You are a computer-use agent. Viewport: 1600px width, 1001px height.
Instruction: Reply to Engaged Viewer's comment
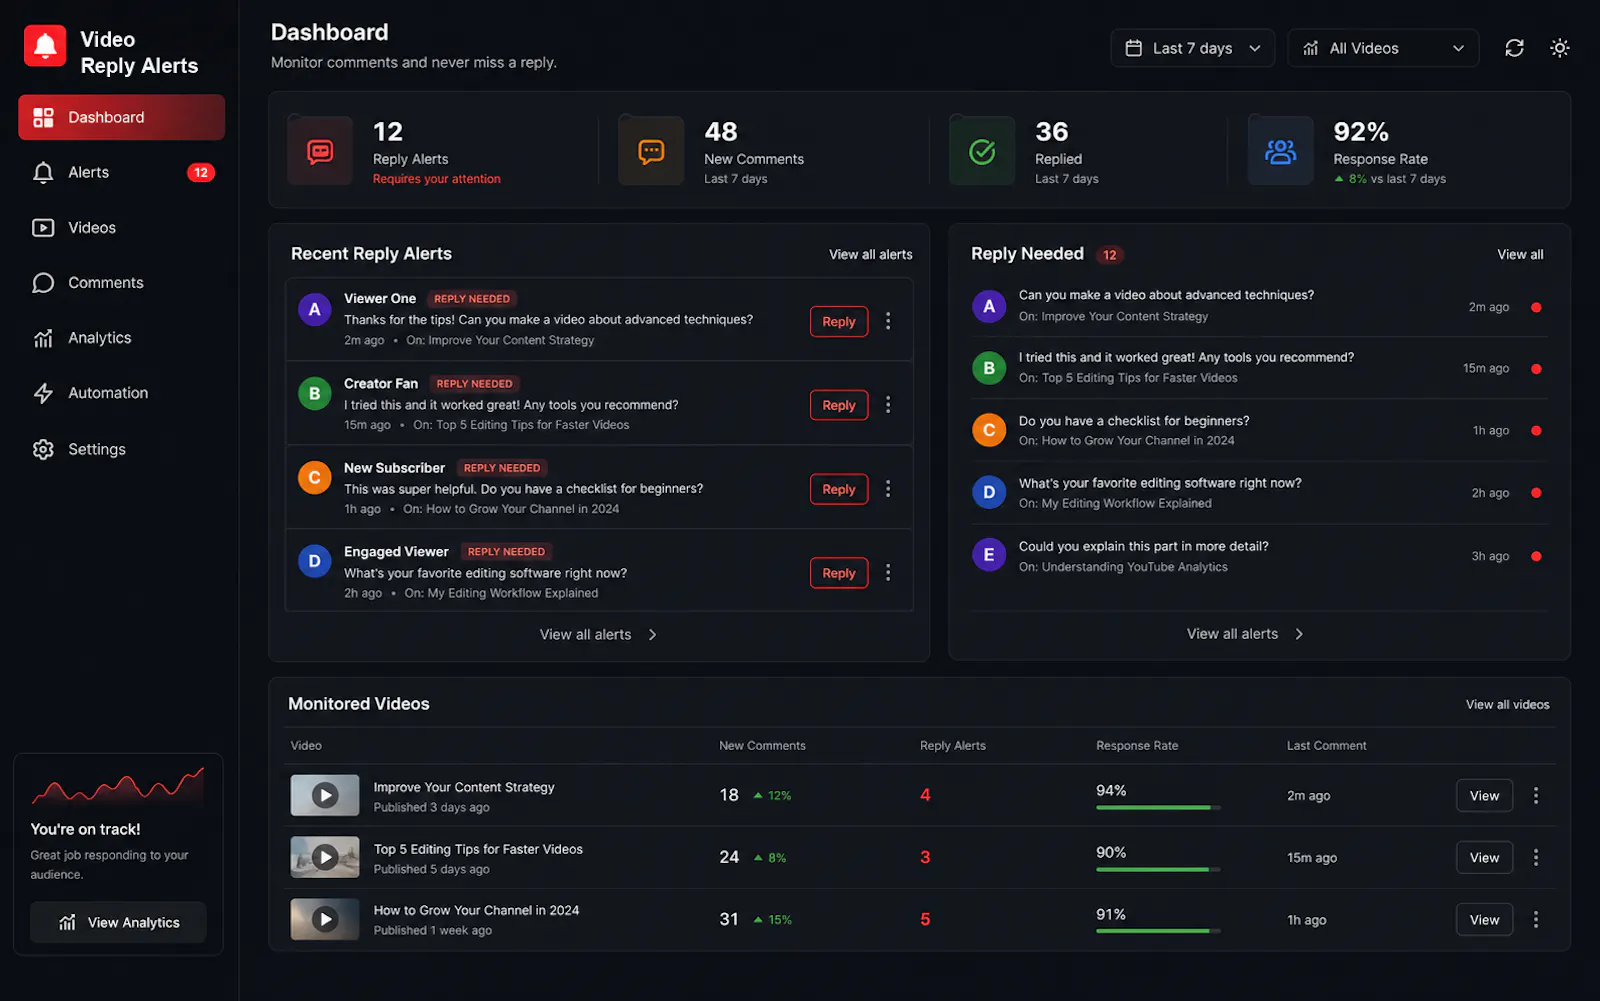(x=839, y=573)
